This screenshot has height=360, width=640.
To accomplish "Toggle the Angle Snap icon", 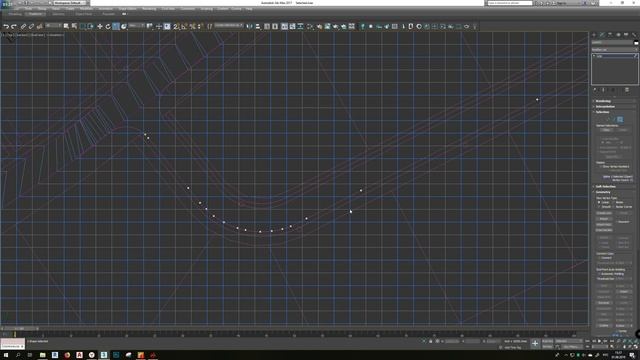I will pyautogui.click(x=184, y=26).
